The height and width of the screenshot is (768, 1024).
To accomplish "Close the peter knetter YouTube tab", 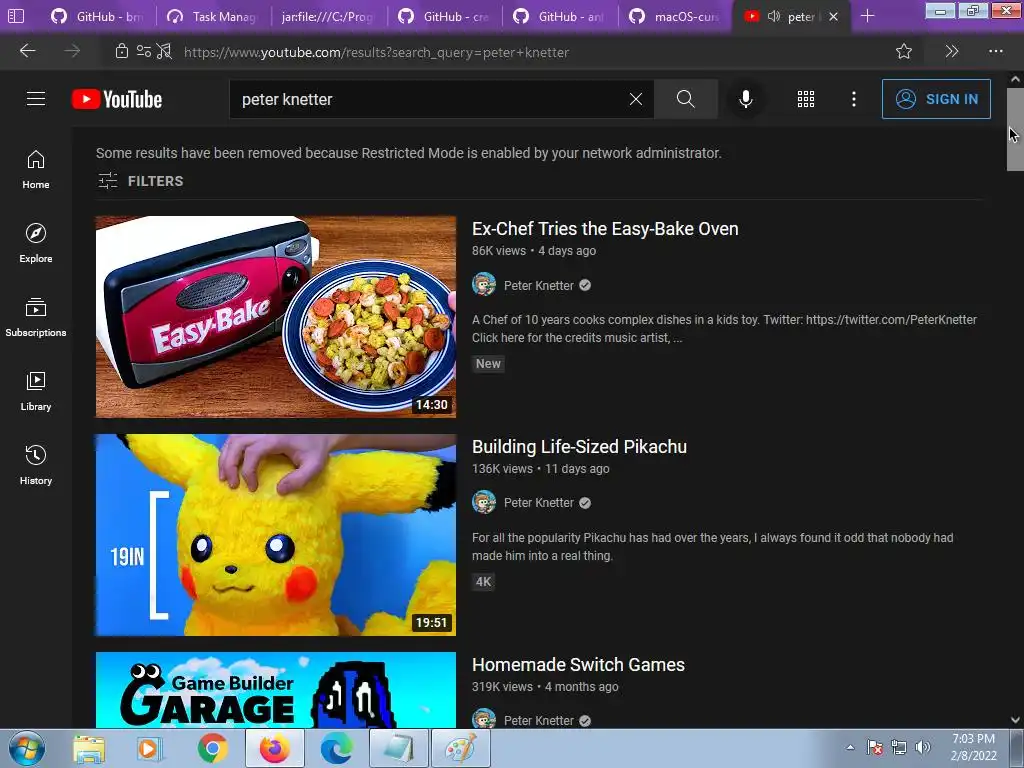I will [x=833, y=16].
